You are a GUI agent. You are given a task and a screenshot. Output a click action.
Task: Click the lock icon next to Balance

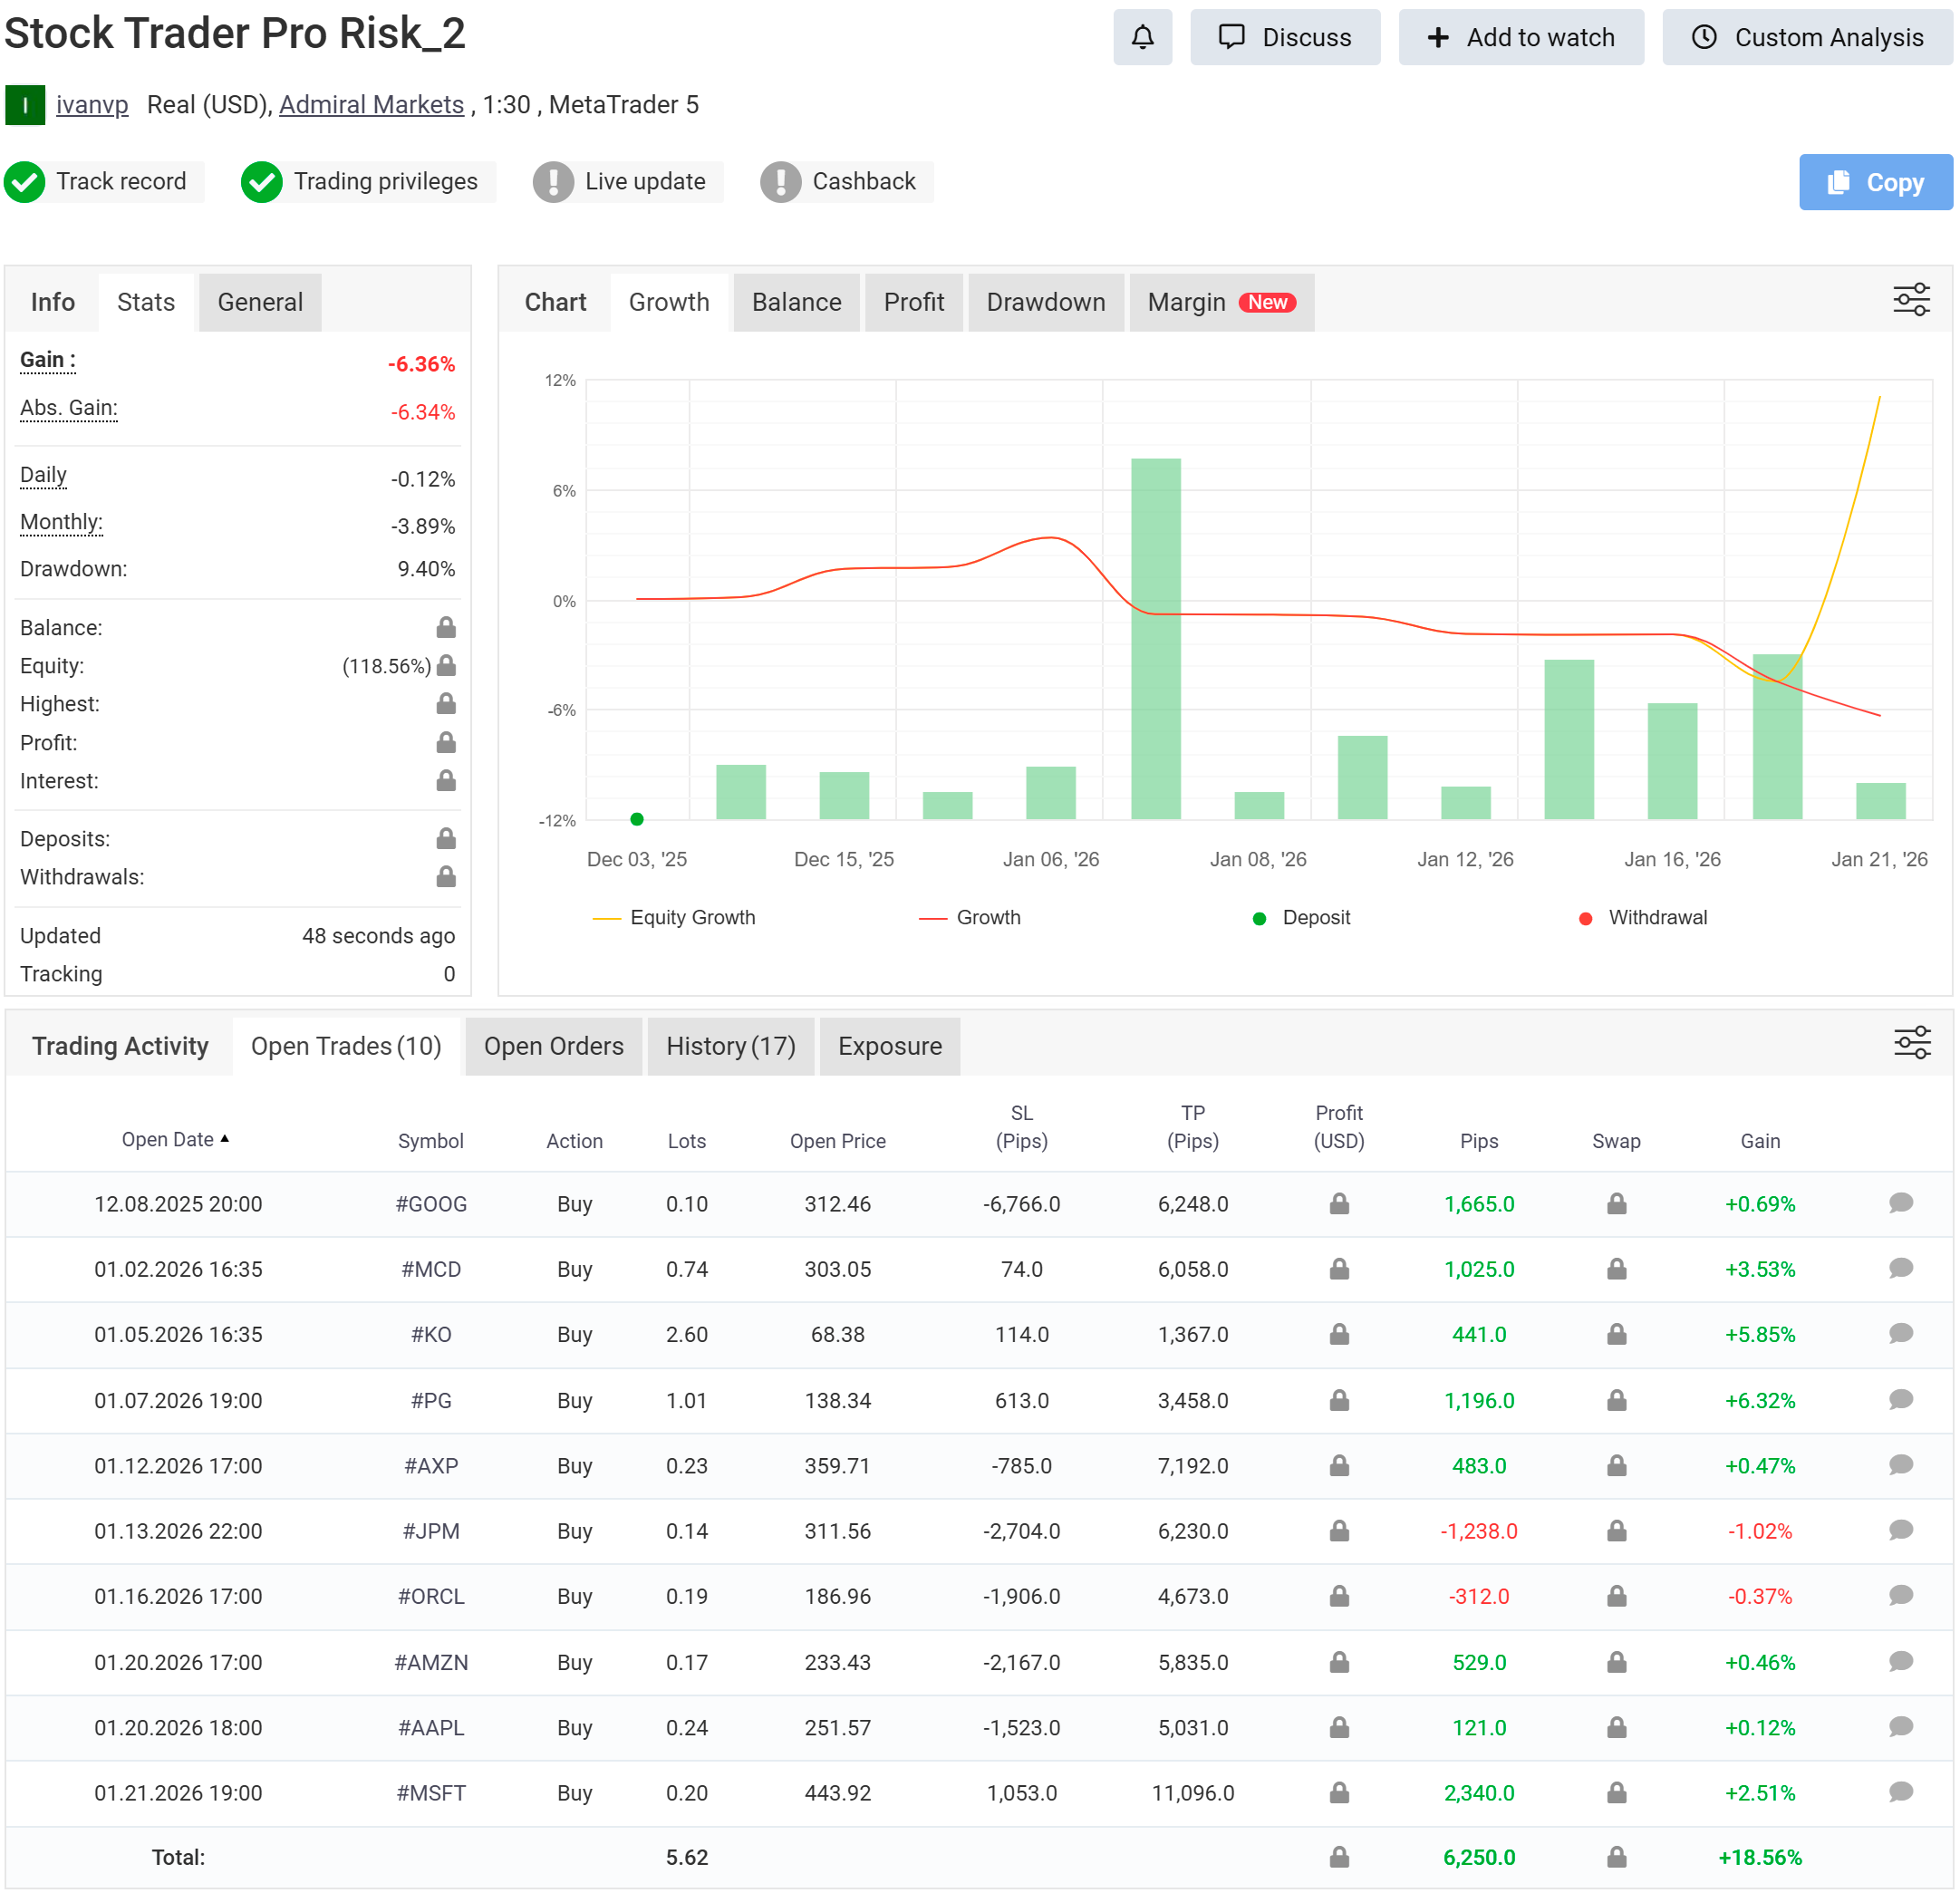(446, 627)
